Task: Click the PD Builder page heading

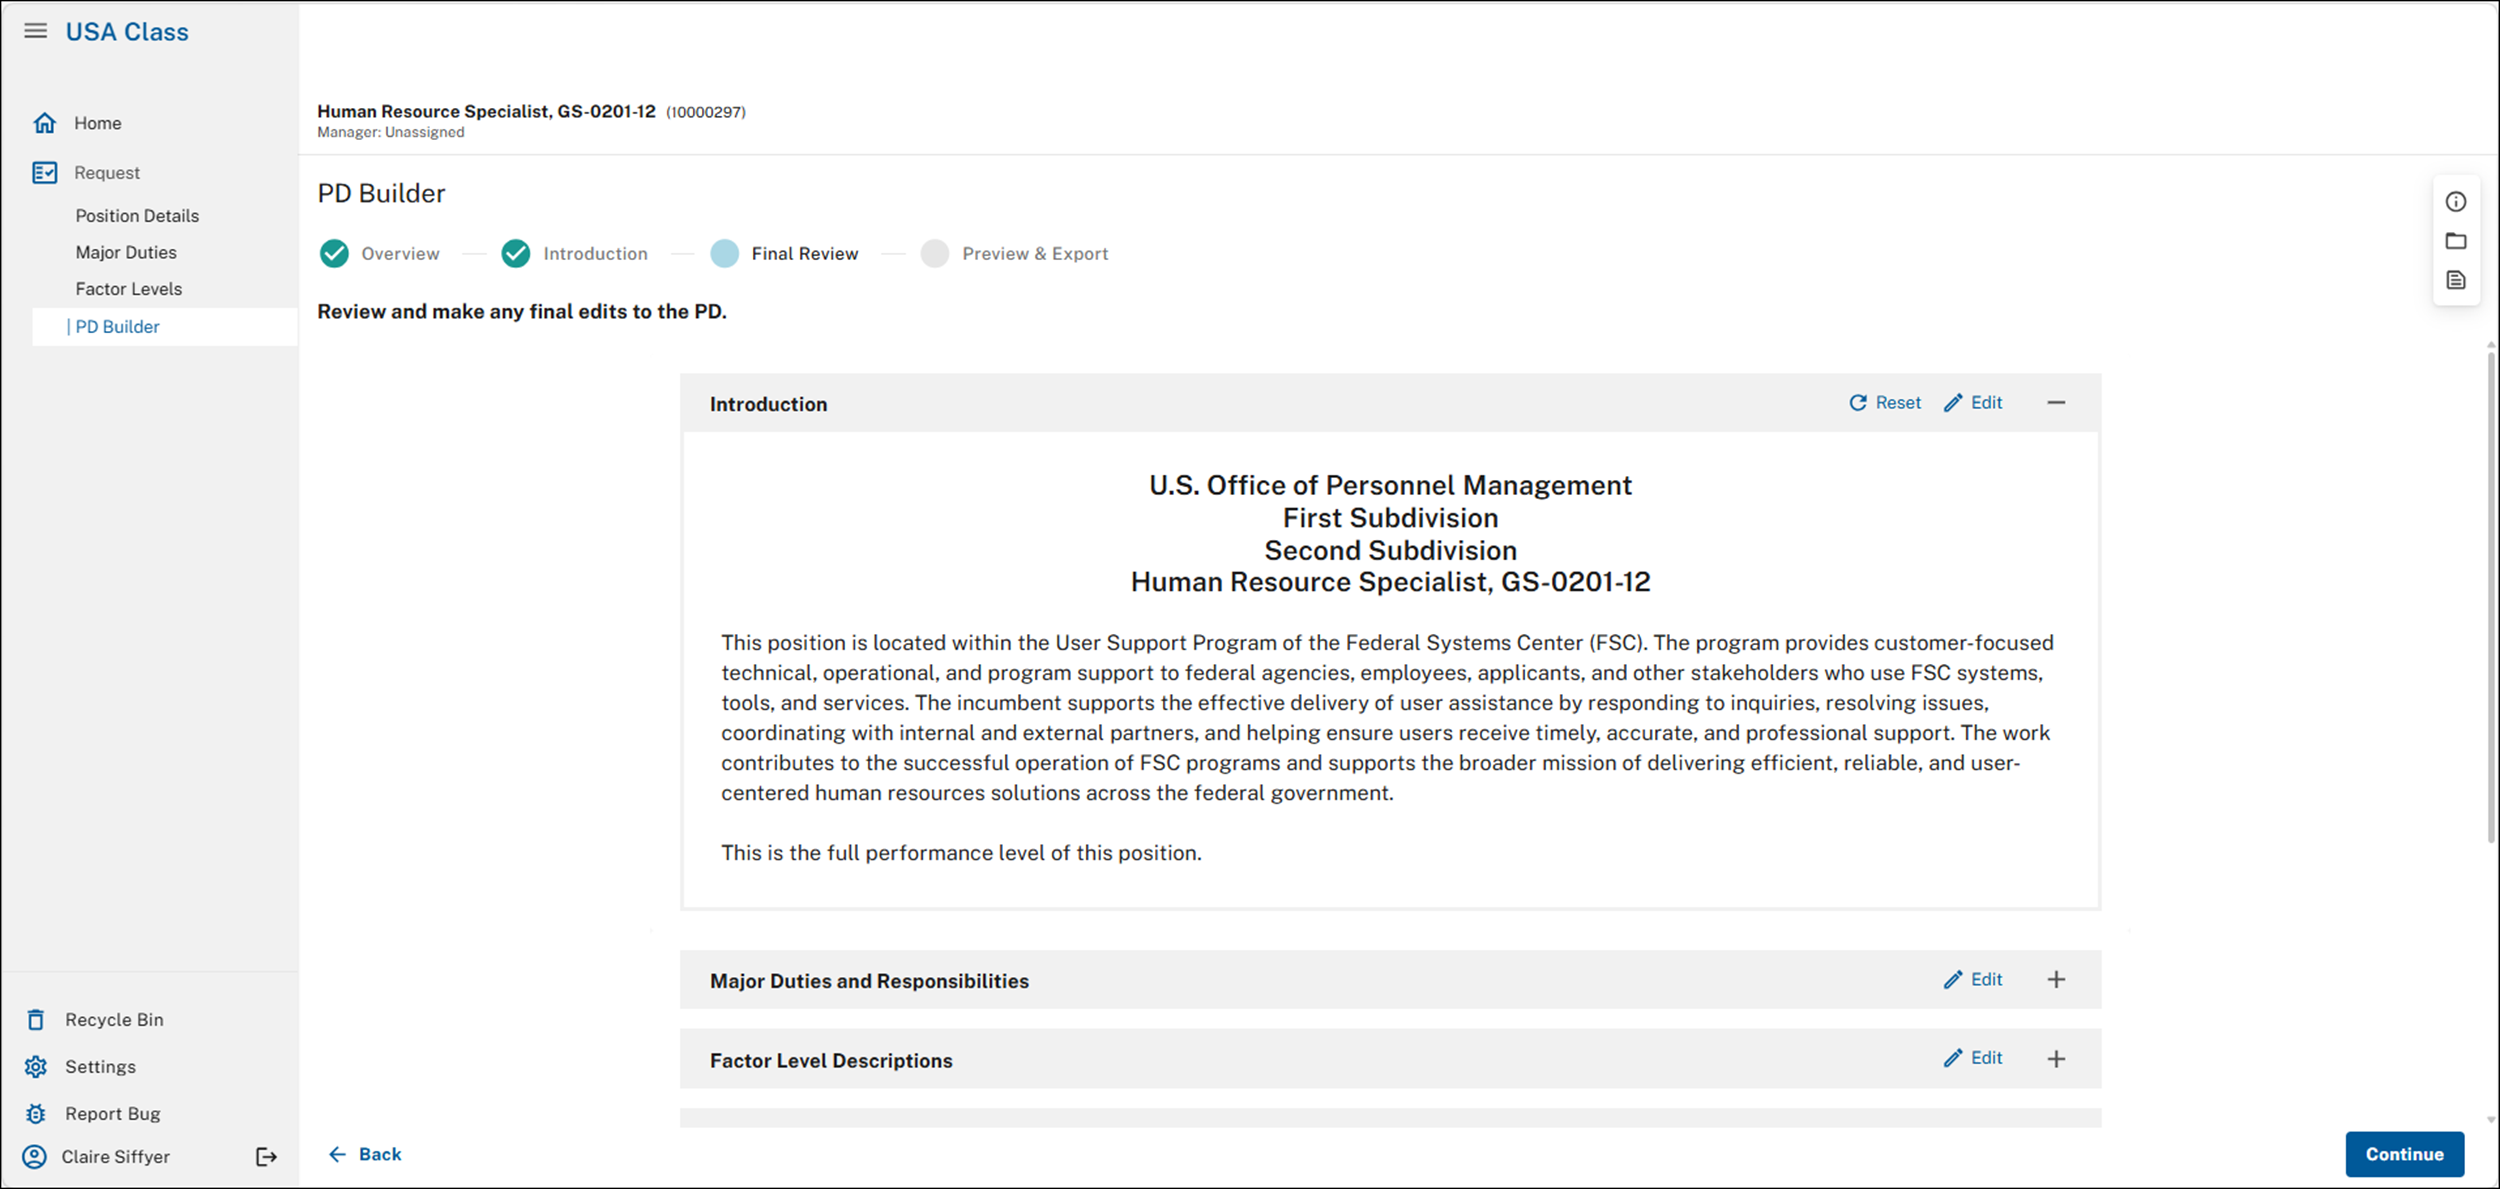Action: pyautogui.click(x=381, y=194)
